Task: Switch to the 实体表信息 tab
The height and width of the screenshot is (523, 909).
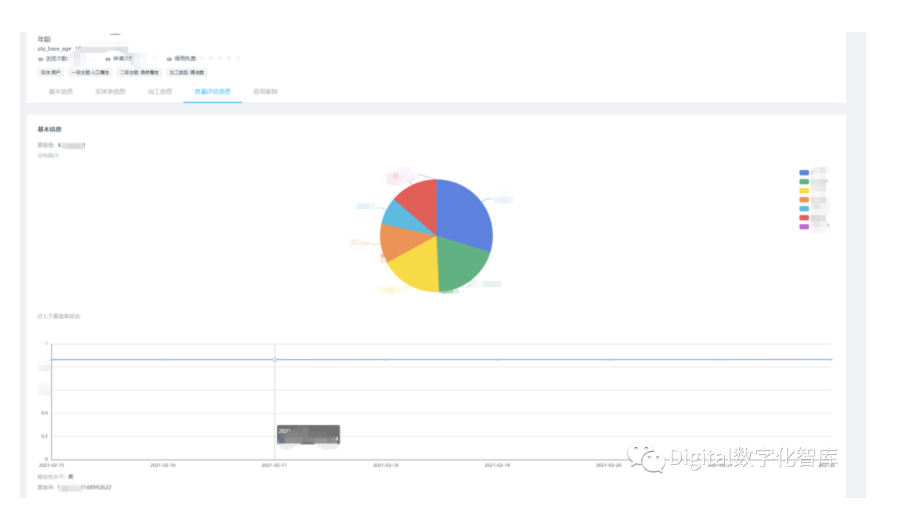Action: coord(110,92)
